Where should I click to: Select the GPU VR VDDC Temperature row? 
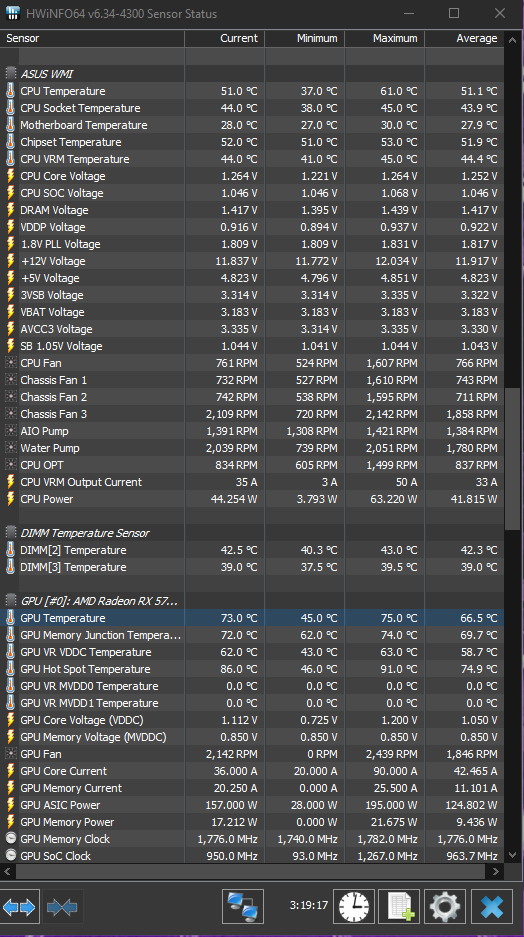252,652
